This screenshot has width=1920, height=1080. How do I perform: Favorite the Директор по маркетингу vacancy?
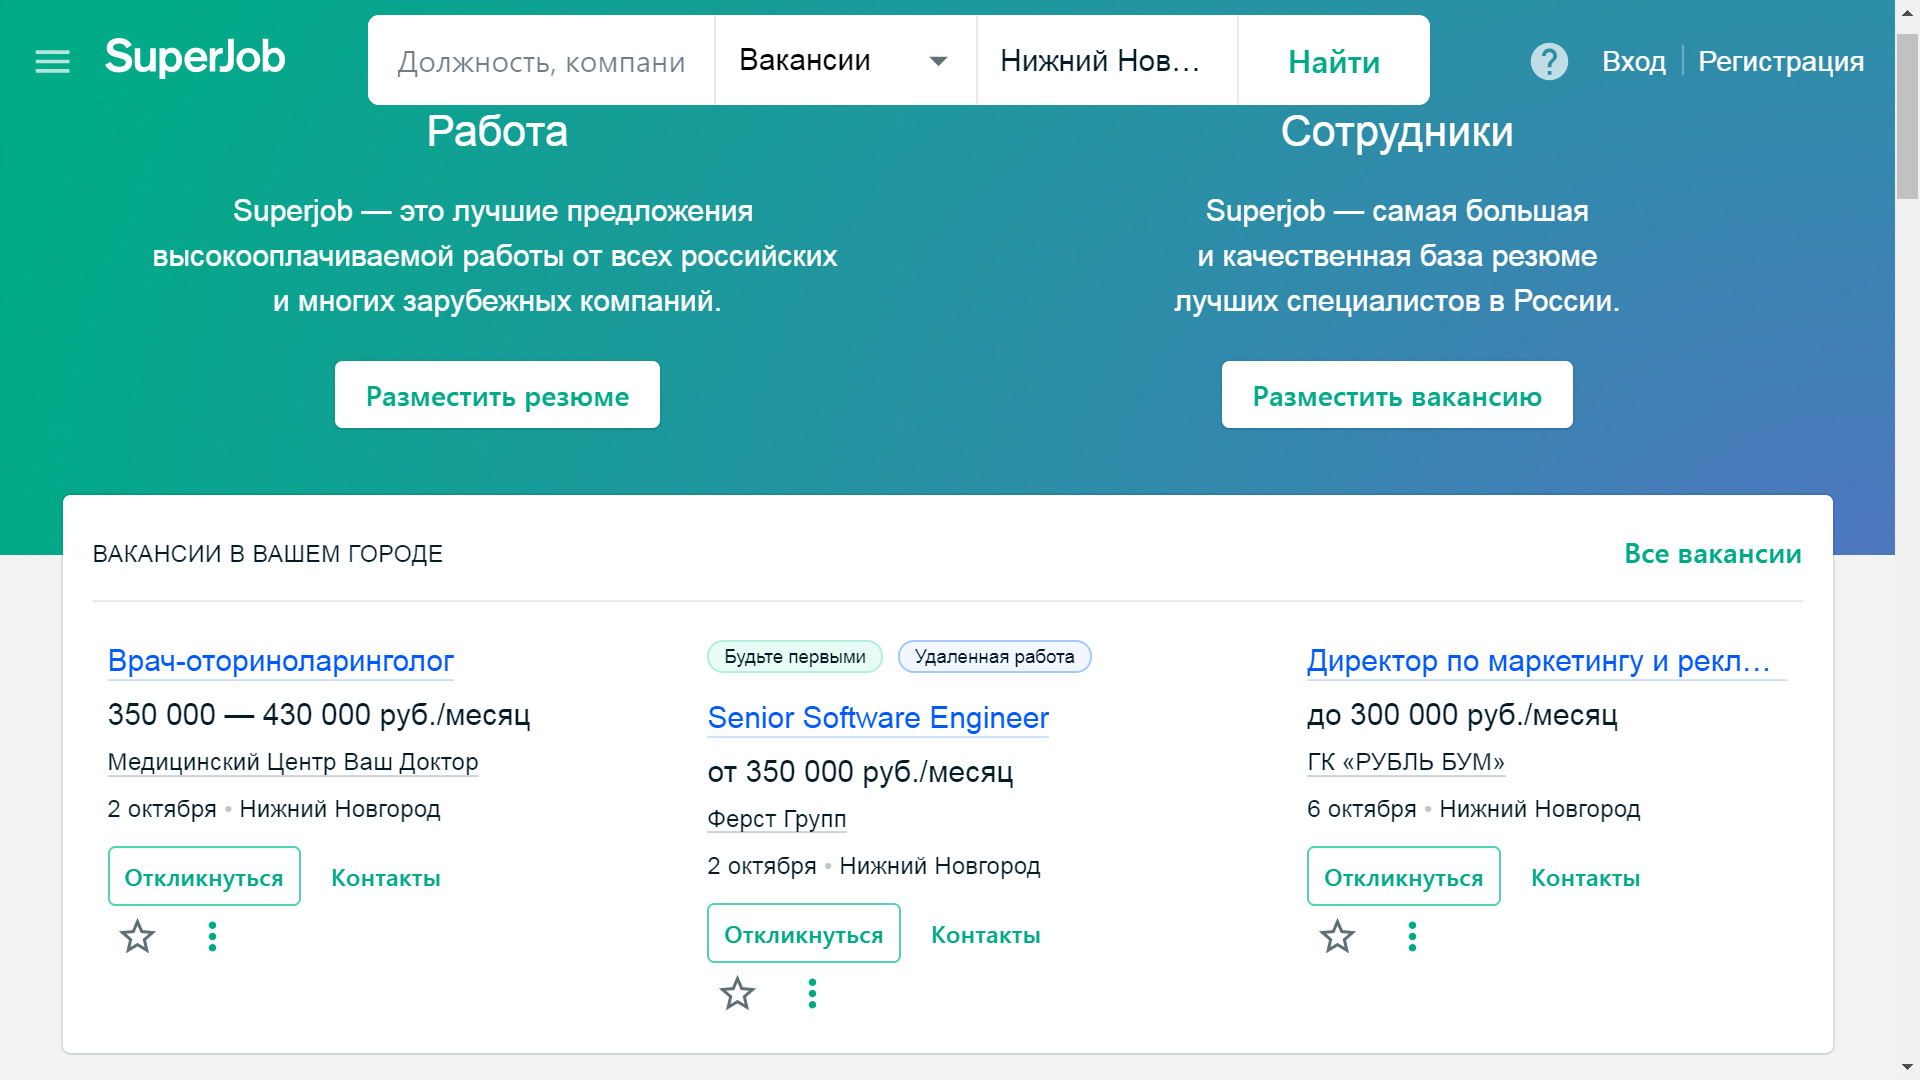[x=1337, y=937]
